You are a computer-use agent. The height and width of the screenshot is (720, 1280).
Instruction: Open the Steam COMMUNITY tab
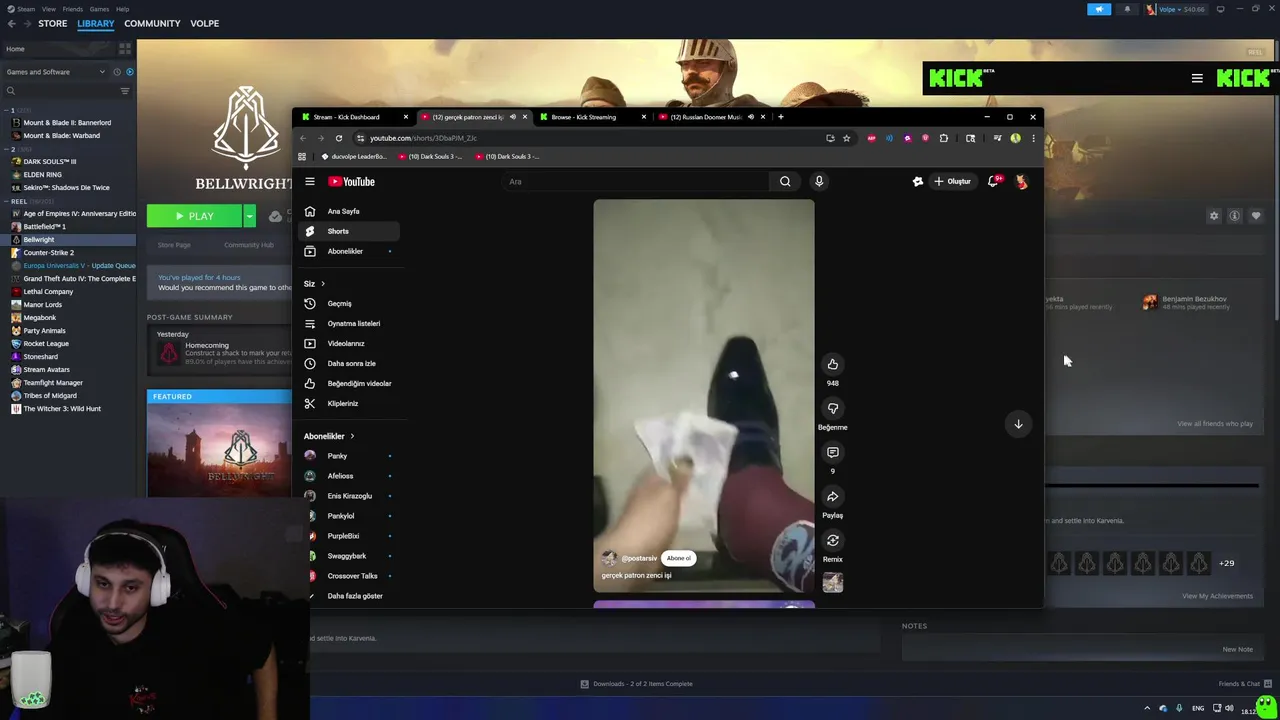pos(152,23)
